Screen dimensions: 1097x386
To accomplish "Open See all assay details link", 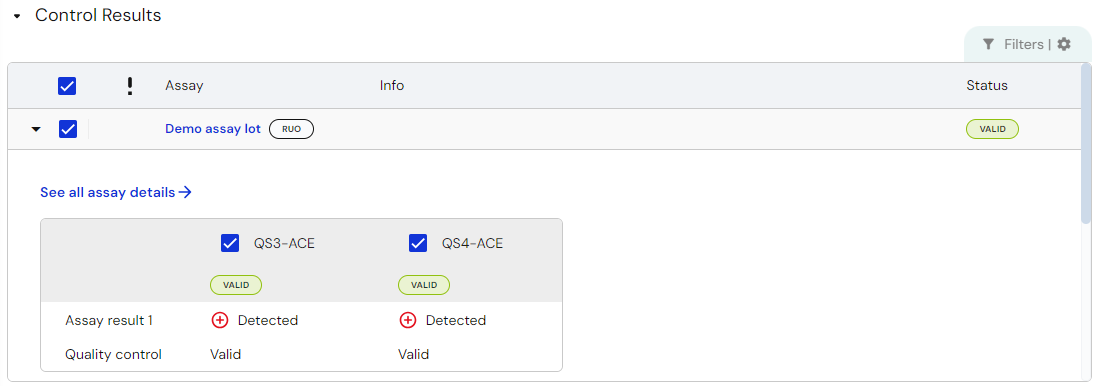I will (108, 192).
